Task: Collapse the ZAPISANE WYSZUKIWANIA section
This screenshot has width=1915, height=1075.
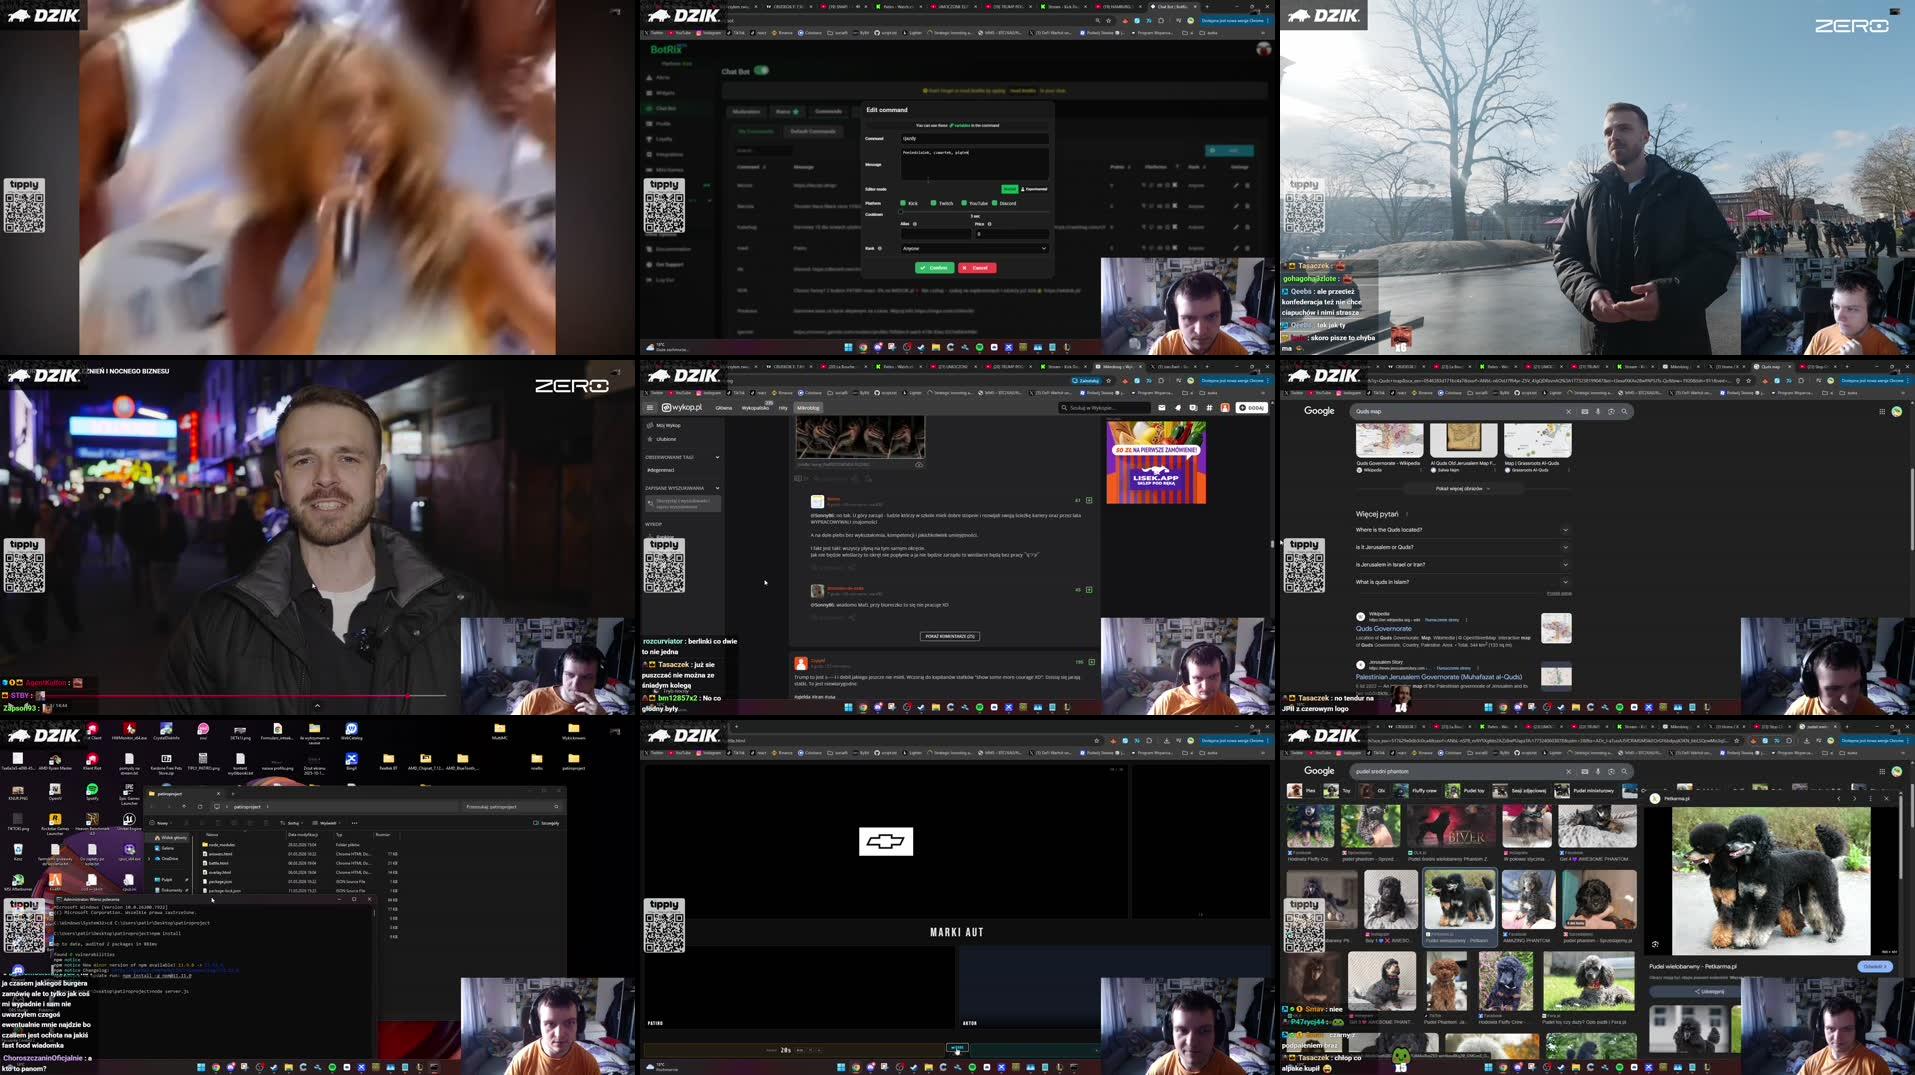Action: [x=717, y=488]
